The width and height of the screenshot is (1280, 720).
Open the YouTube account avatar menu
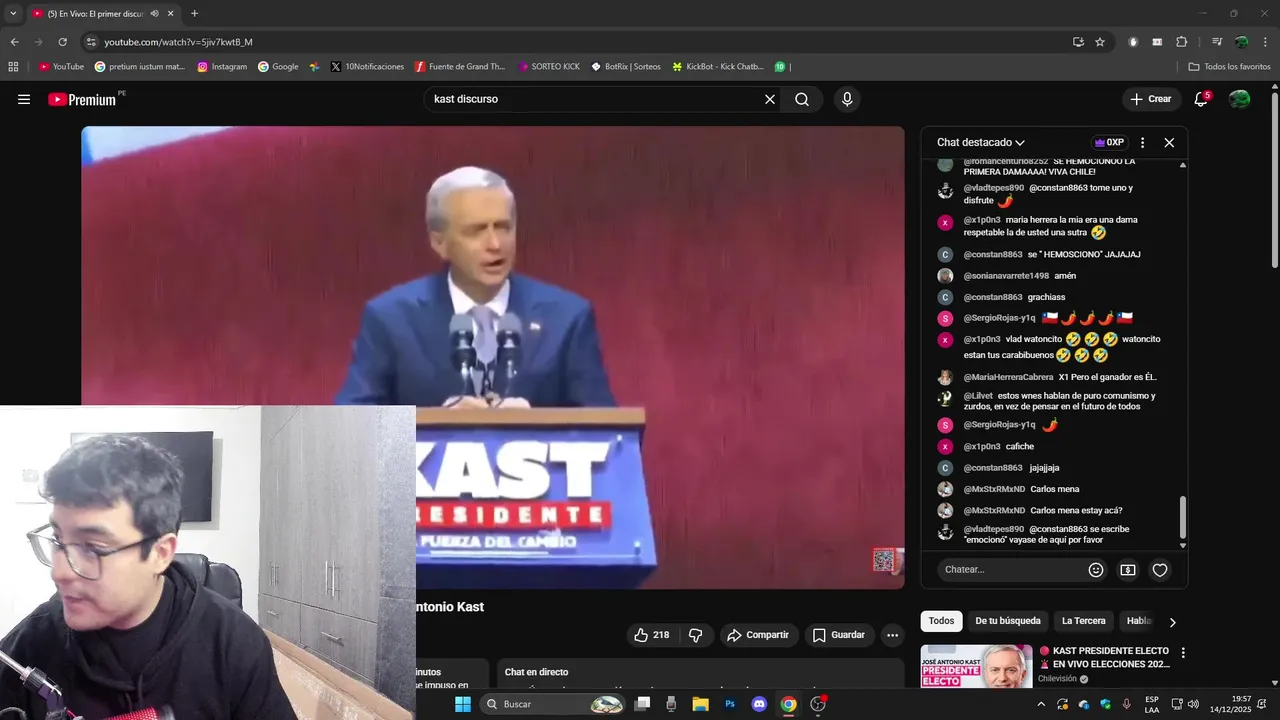pos(1239,99)
